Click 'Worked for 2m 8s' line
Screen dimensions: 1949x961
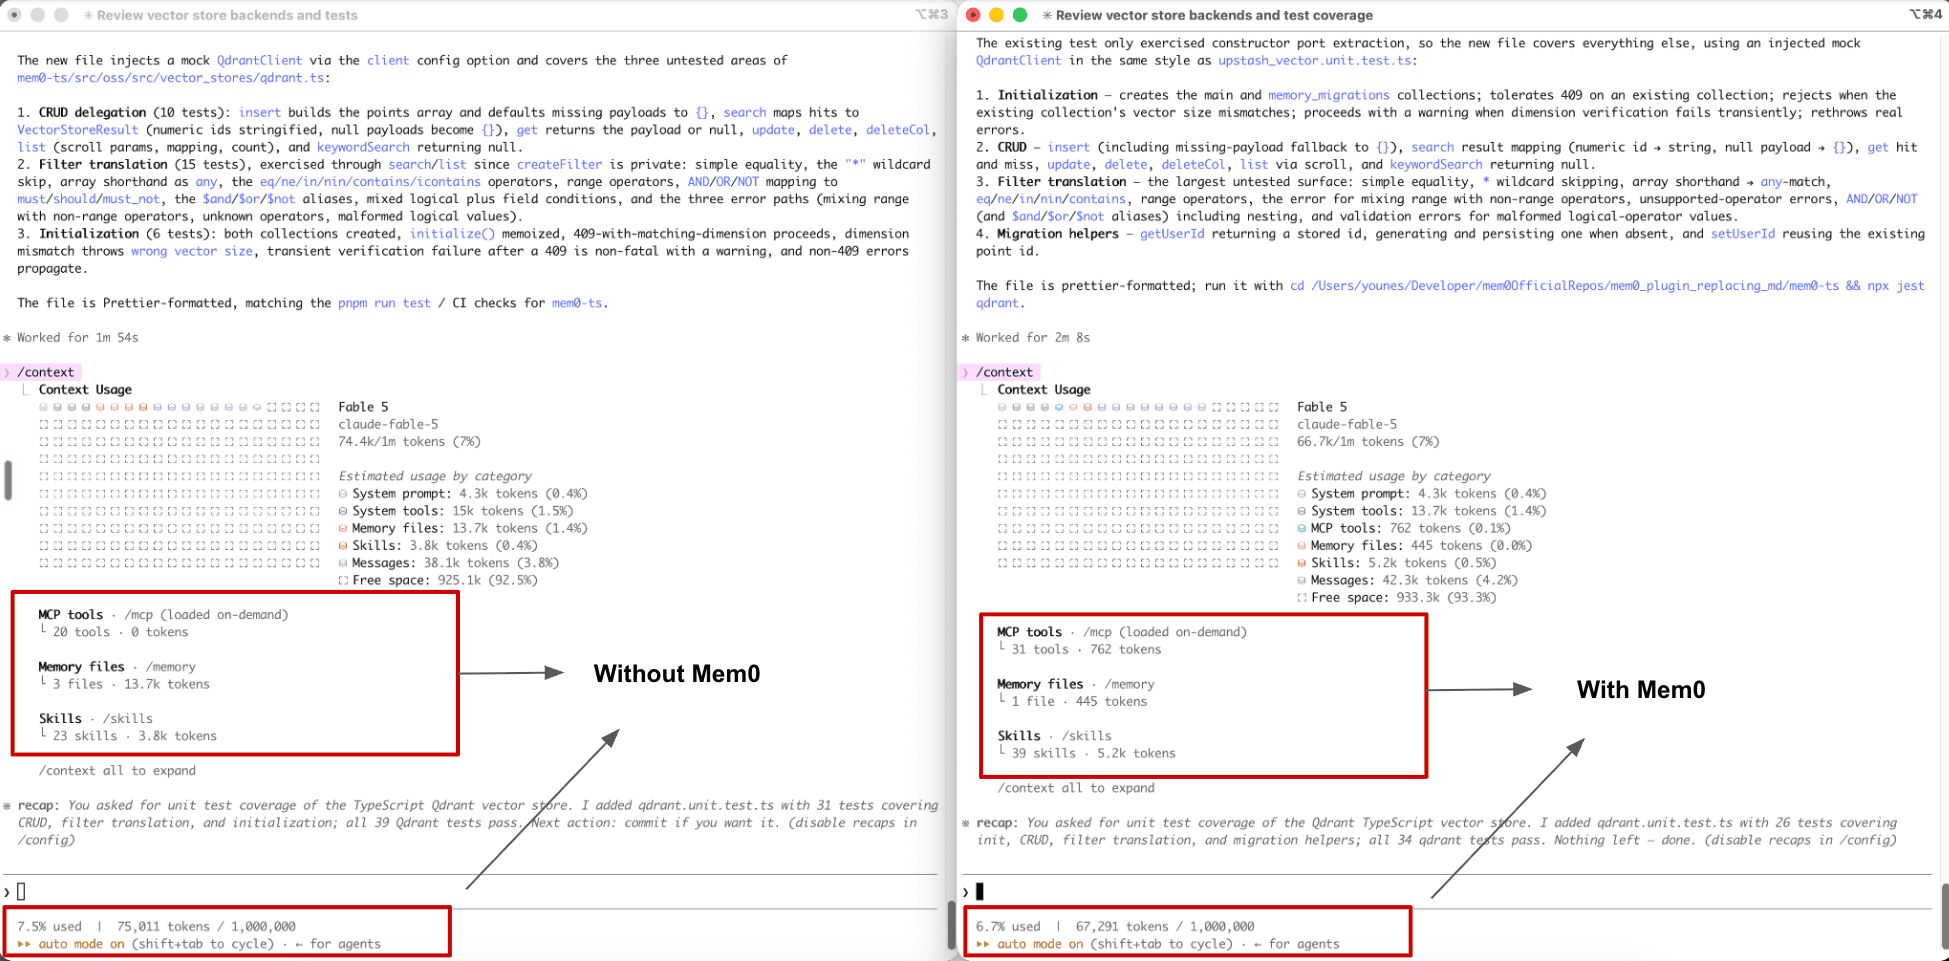tap(1033, 338)
